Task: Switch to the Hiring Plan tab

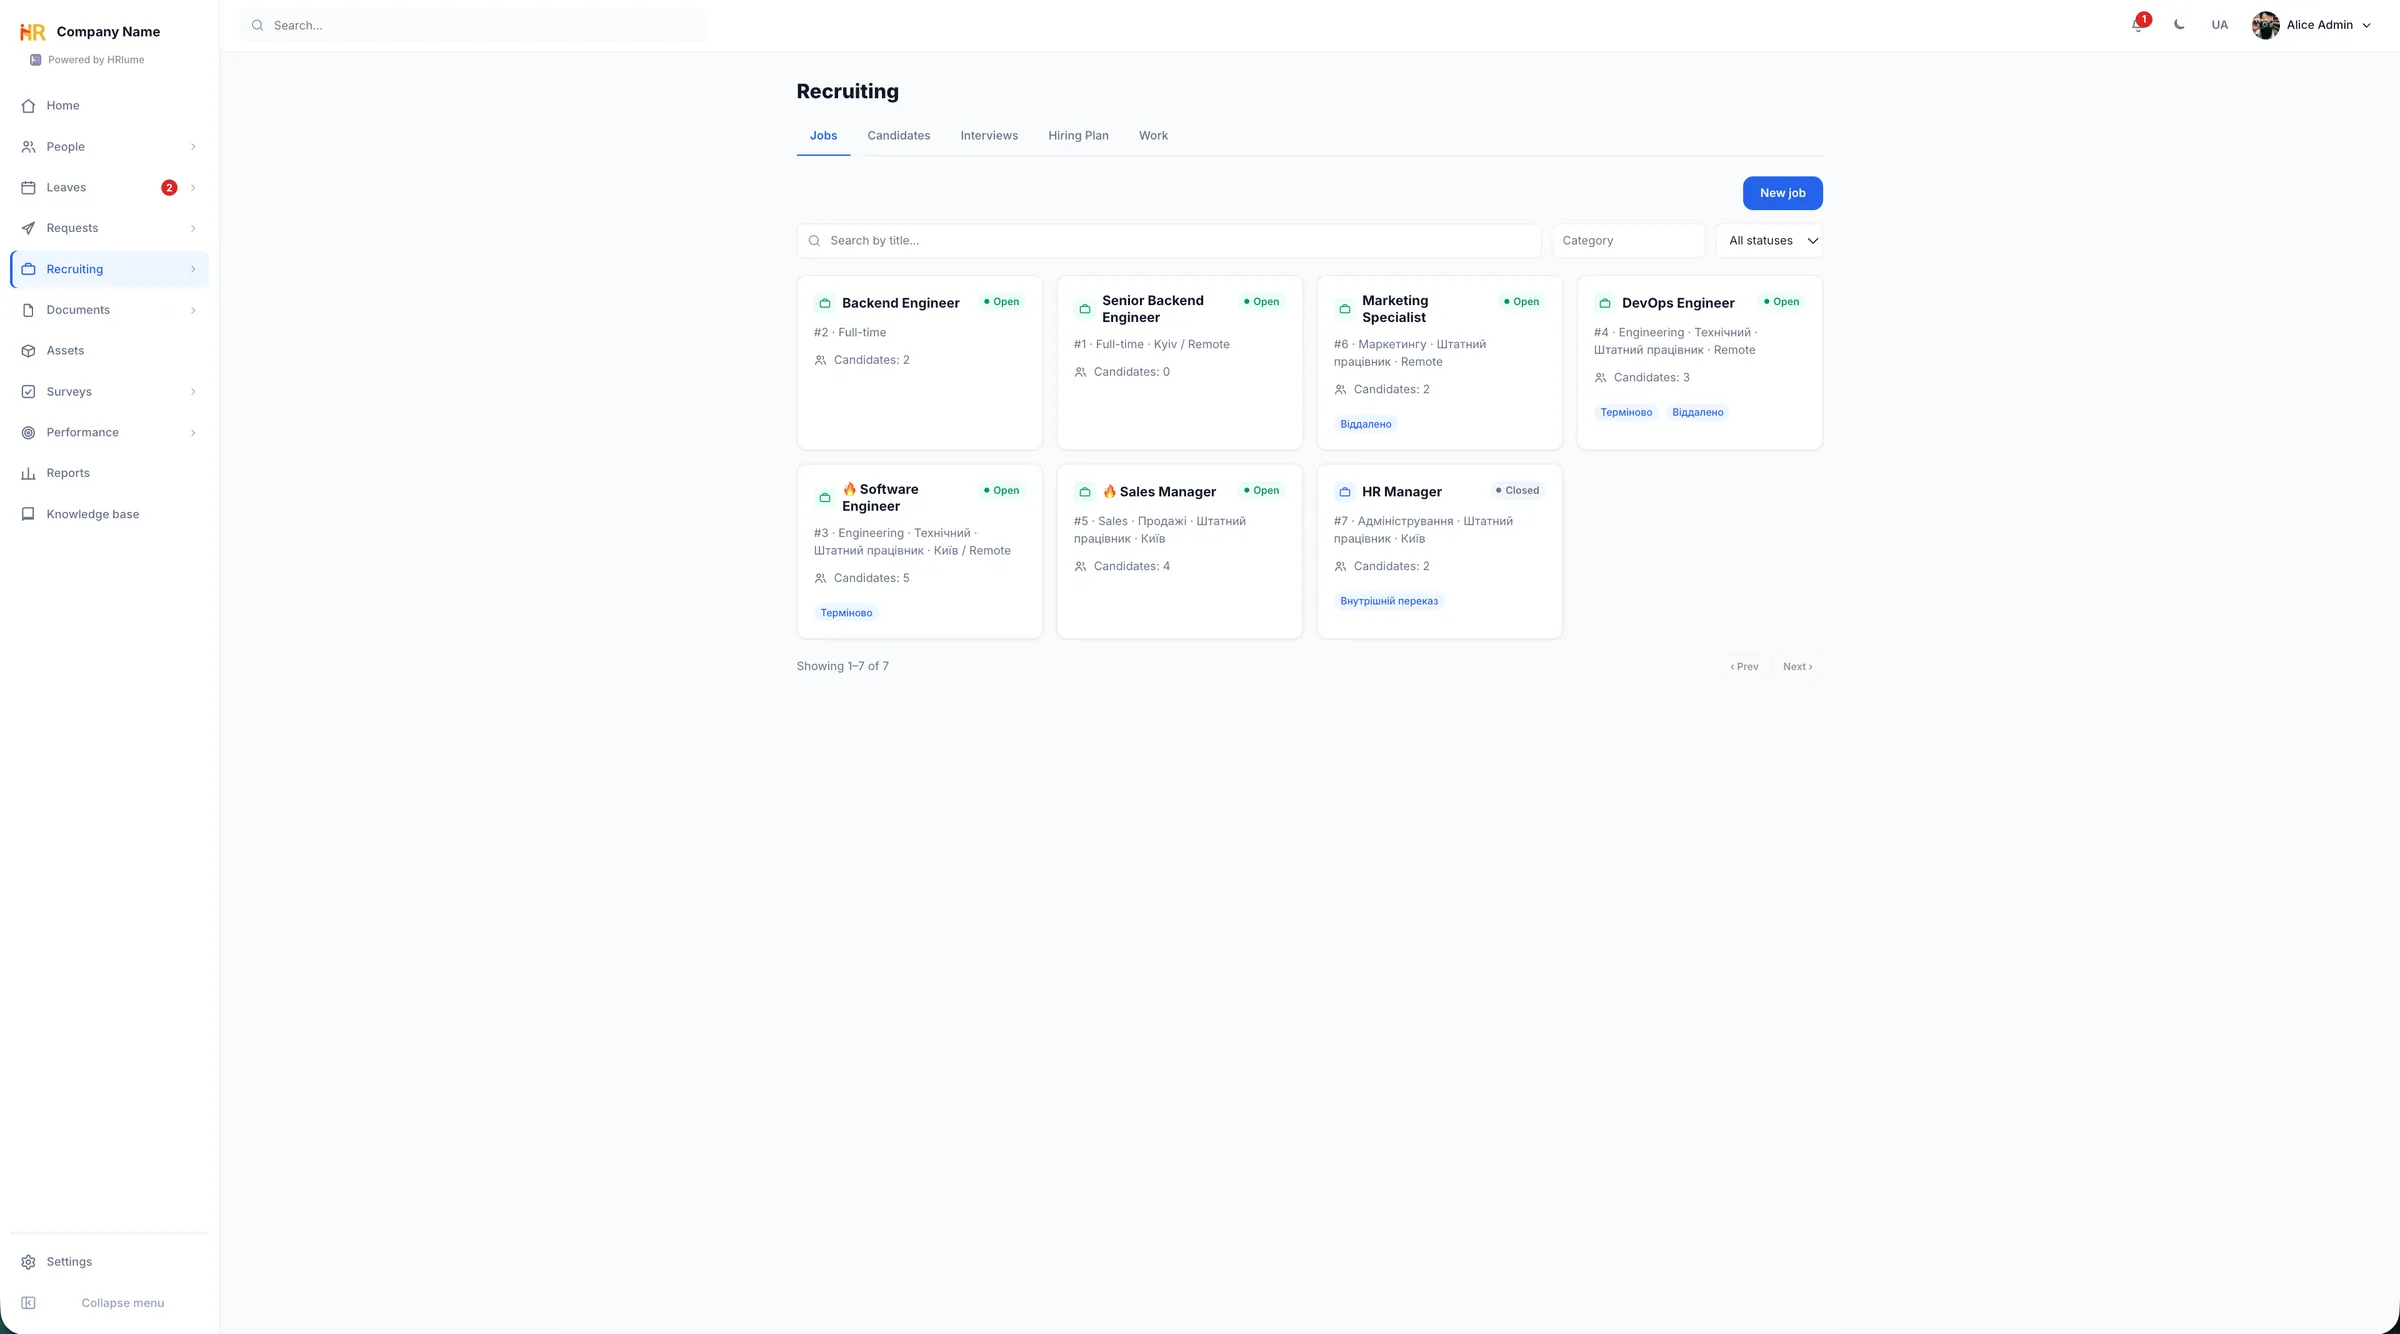Action: pos(1078,136)
